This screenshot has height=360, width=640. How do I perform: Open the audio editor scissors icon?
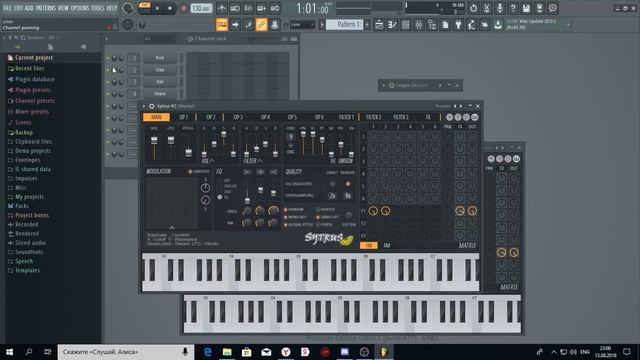tap(487, 8)
